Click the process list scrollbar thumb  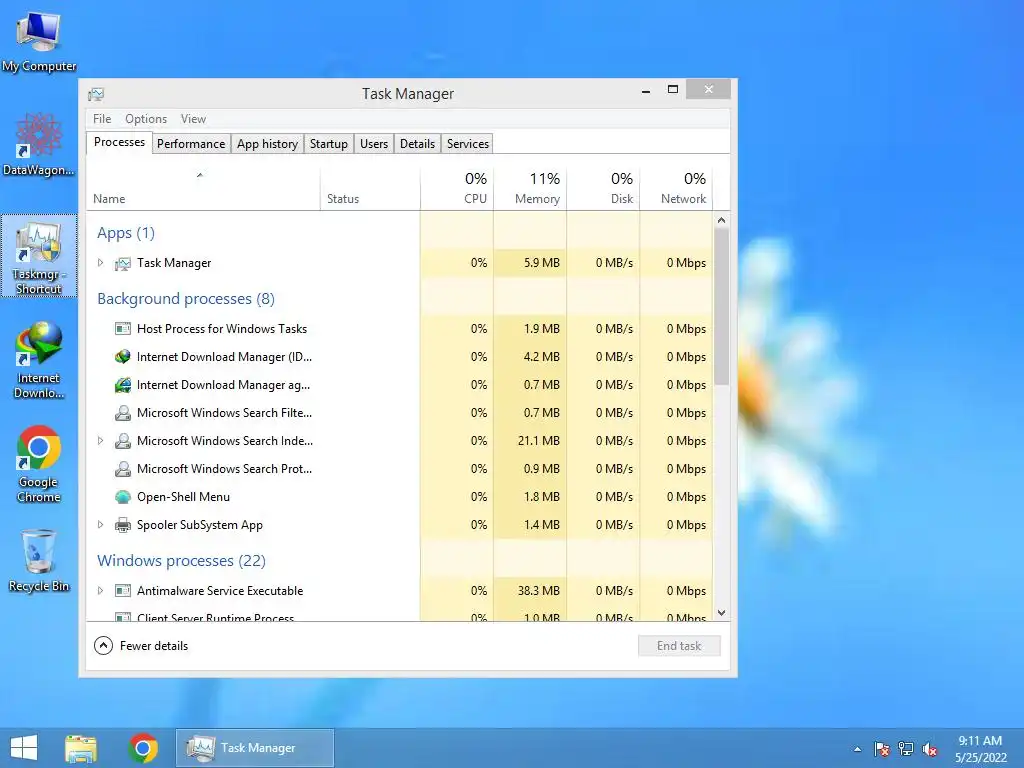(x=721, y=307)
